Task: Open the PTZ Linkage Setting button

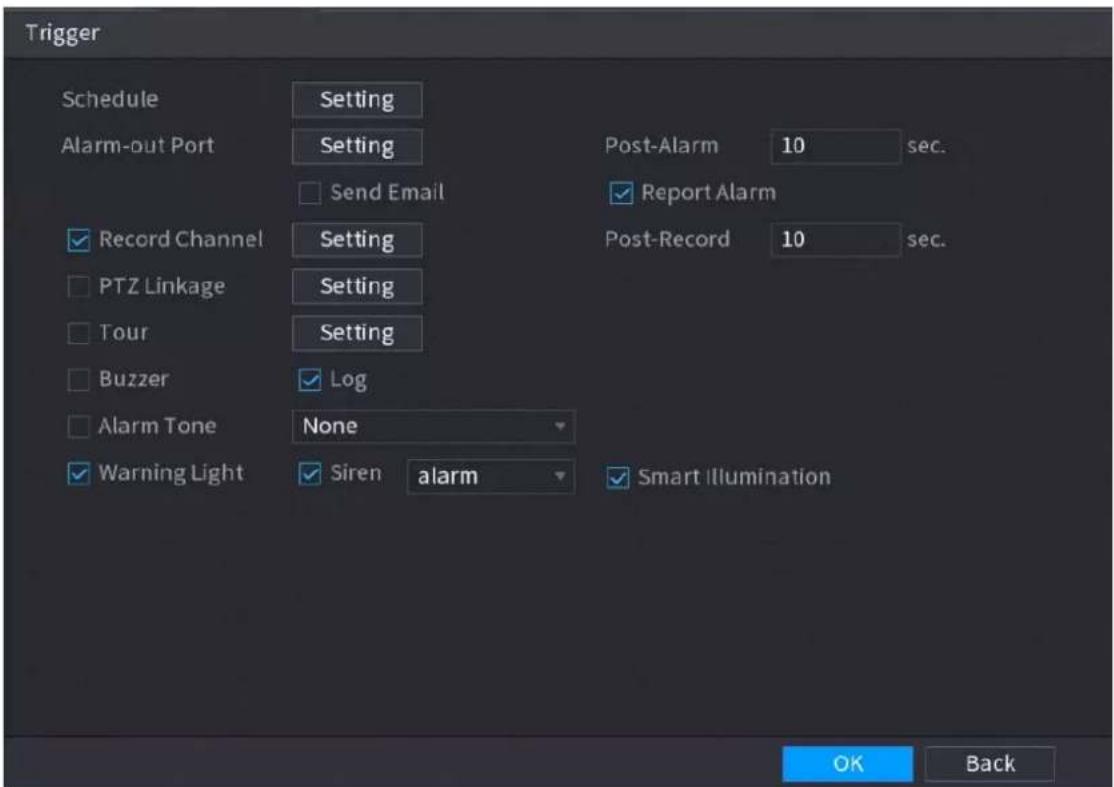Action: [x=357, y=286]
